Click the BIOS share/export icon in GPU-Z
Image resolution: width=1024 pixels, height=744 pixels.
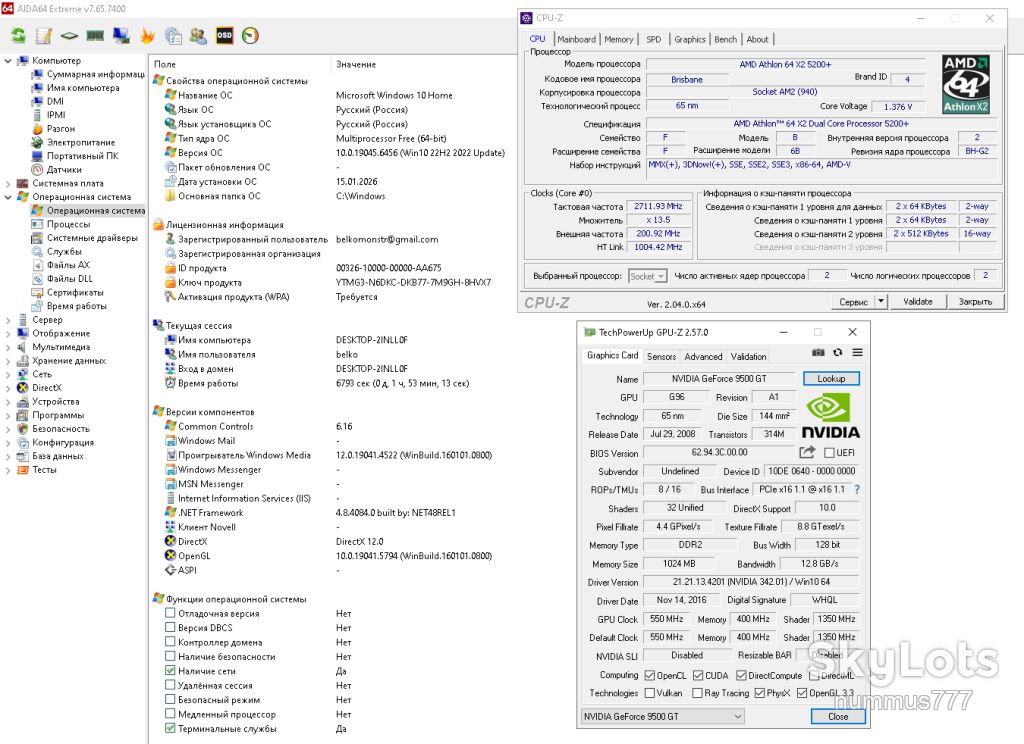[x=807, y=452]
